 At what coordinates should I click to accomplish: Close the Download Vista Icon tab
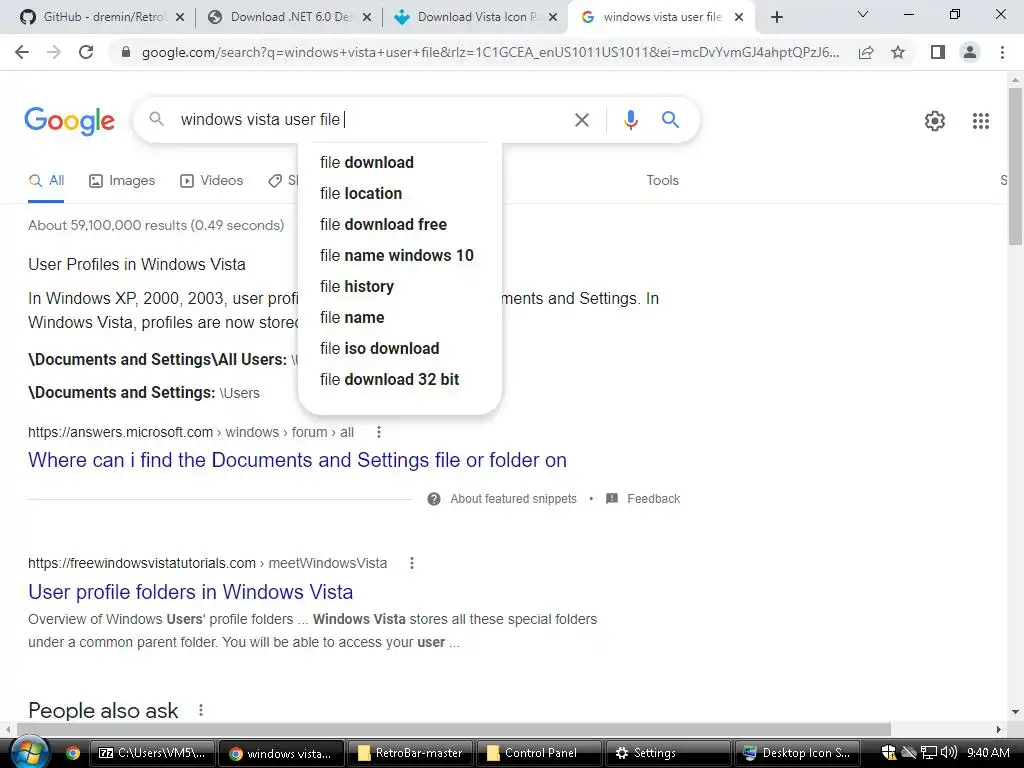pyautogui.click(x=553, y=17)
